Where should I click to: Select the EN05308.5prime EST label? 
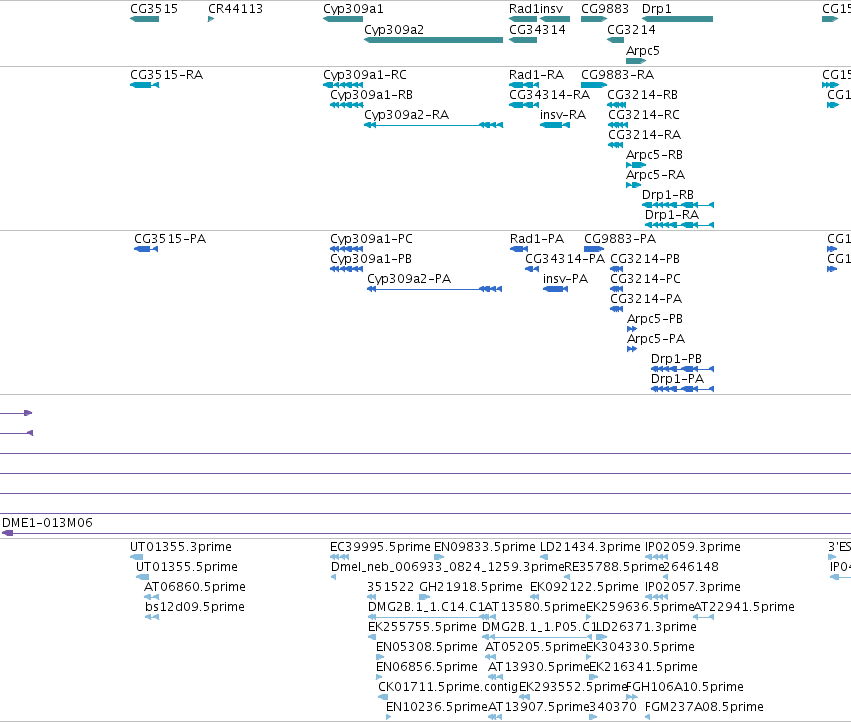[x=427, y=647]
